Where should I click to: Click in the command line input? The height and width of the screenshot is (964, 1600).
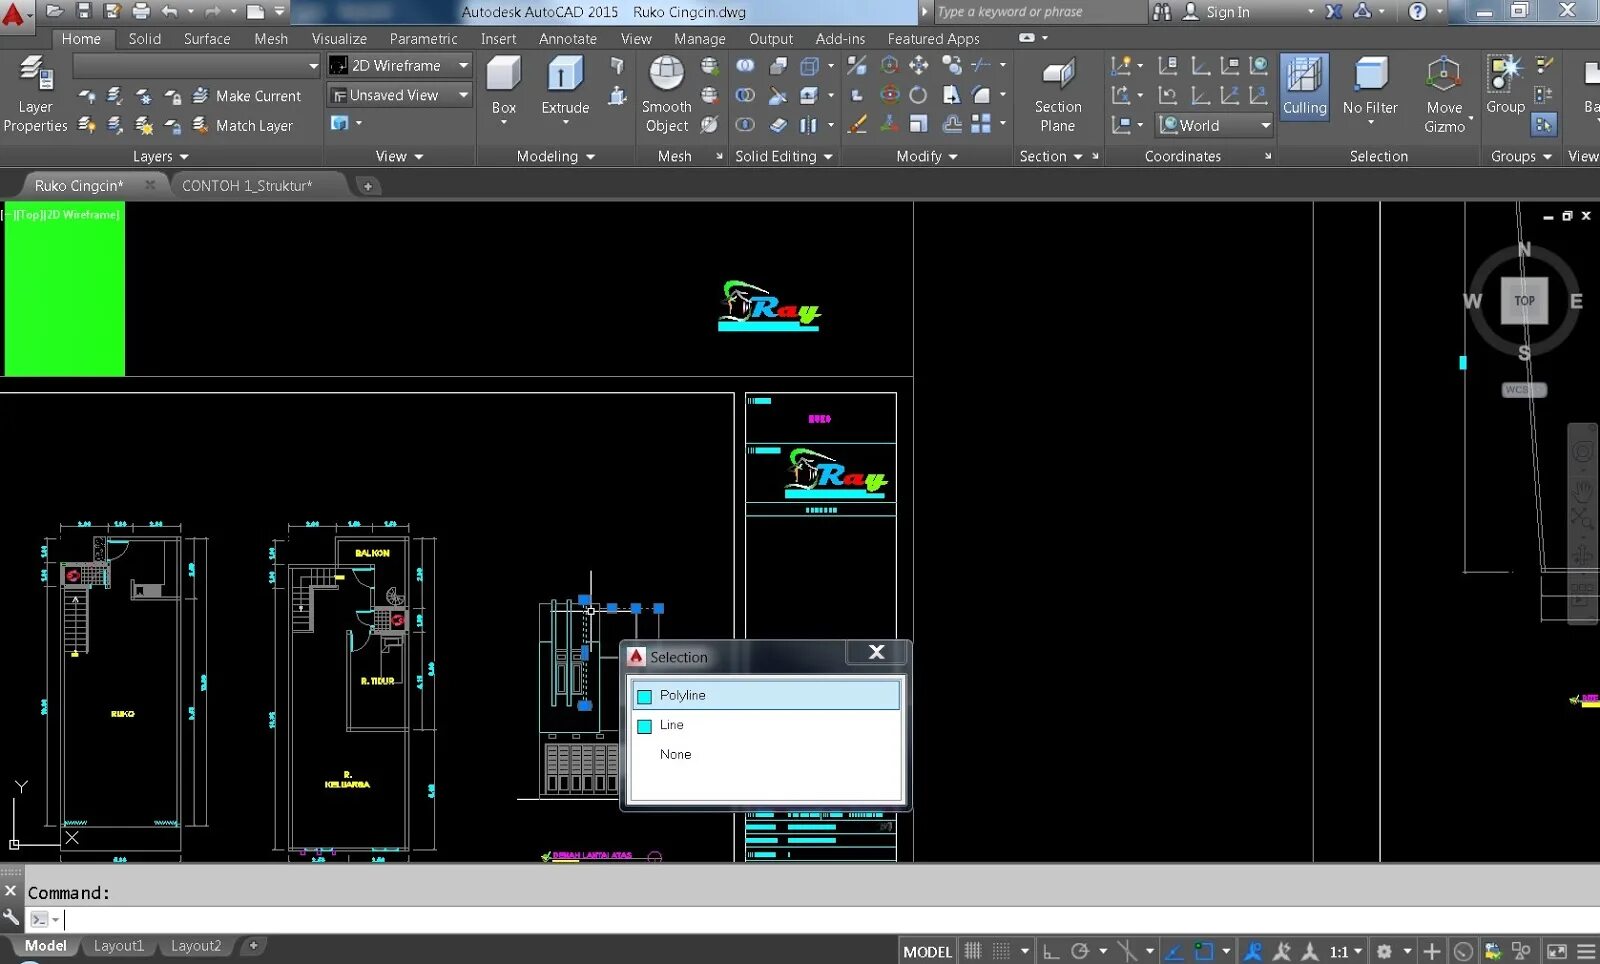830,920
